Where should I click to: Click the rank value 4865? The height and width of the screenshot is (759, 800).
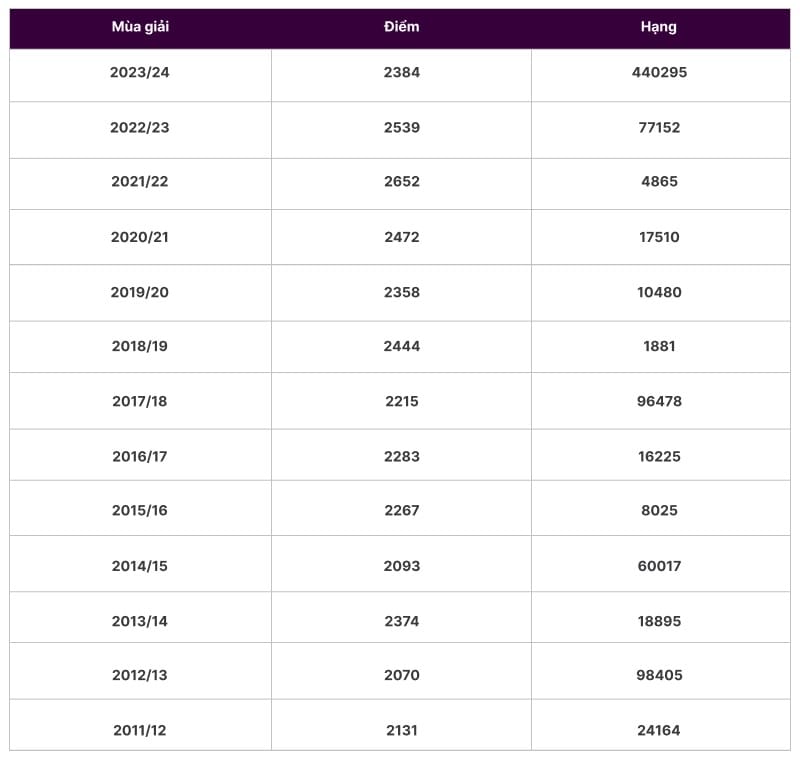(659, 182)
